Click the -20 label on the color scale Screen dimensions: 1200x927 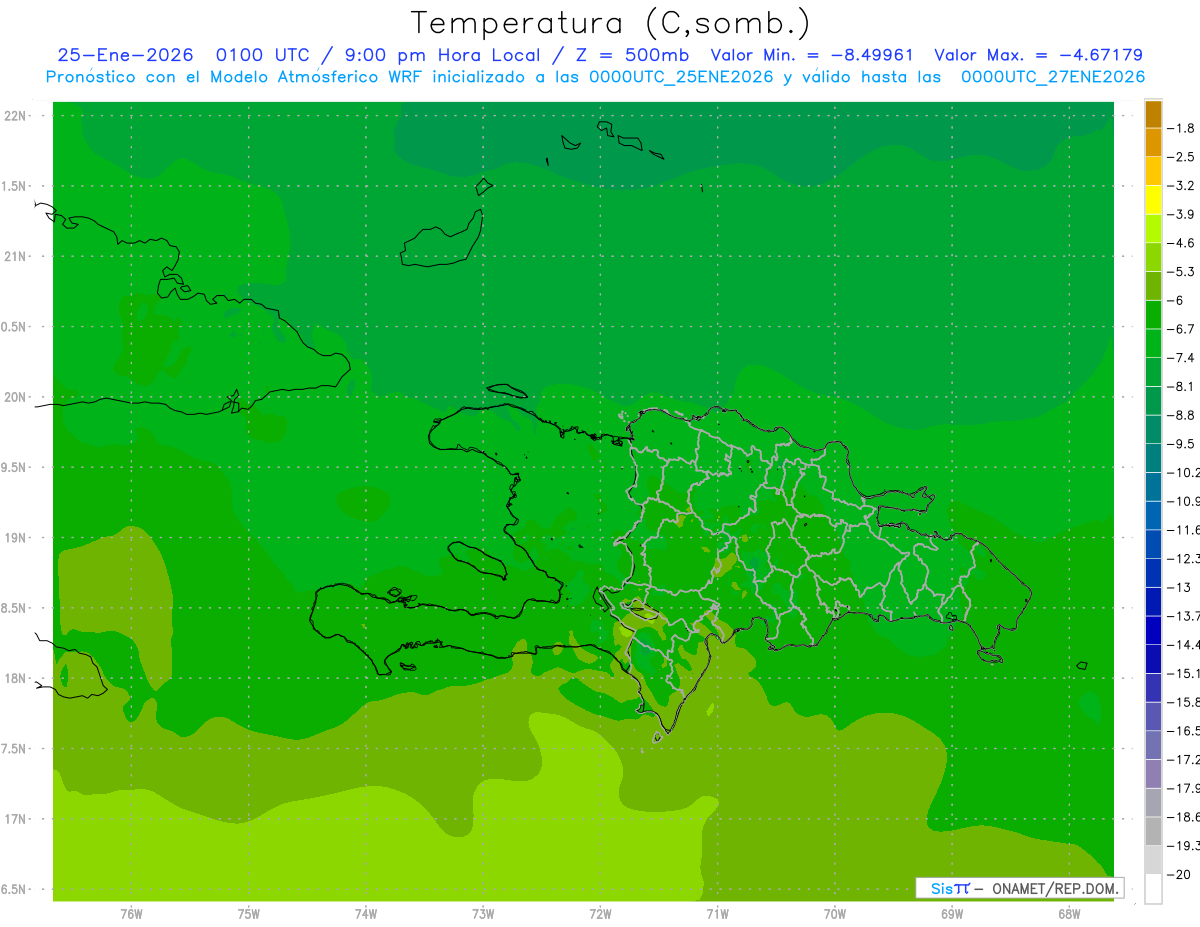pos(1182,875)
